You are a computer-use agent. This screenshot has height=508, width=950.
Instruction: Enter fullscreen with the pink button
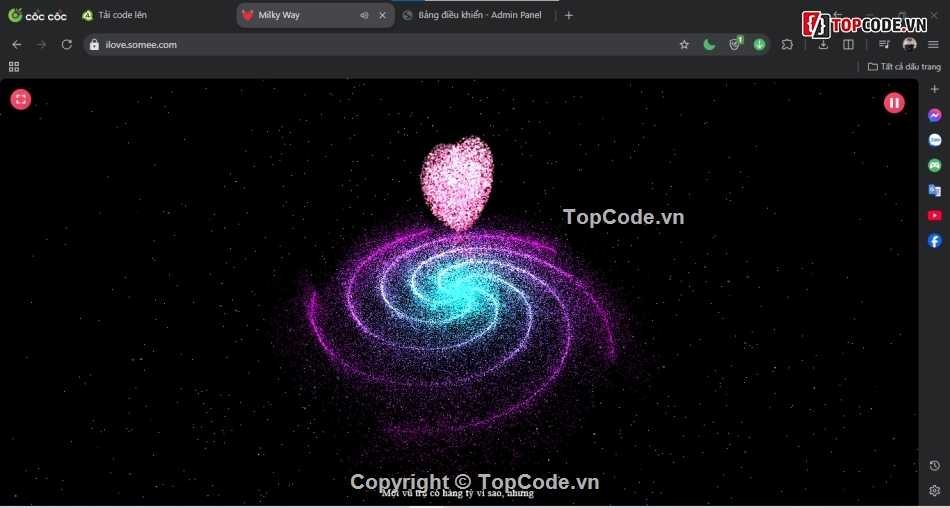tap(21, 99)
